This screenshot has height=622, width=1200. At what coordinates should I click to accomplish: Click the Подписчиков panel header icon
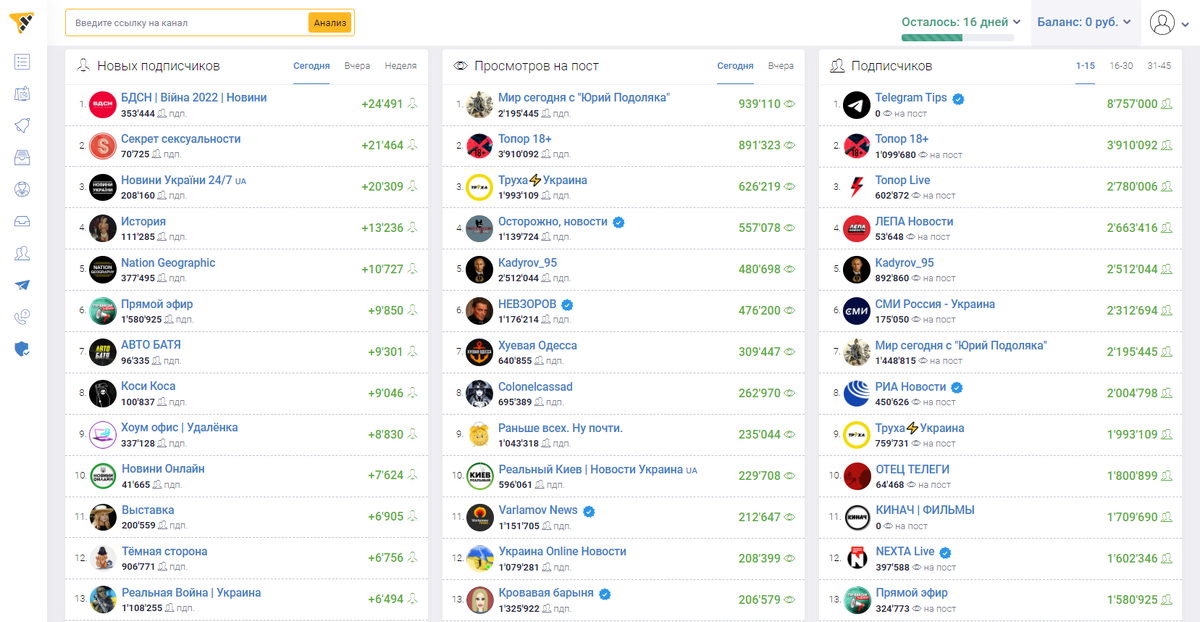(837, 66)
